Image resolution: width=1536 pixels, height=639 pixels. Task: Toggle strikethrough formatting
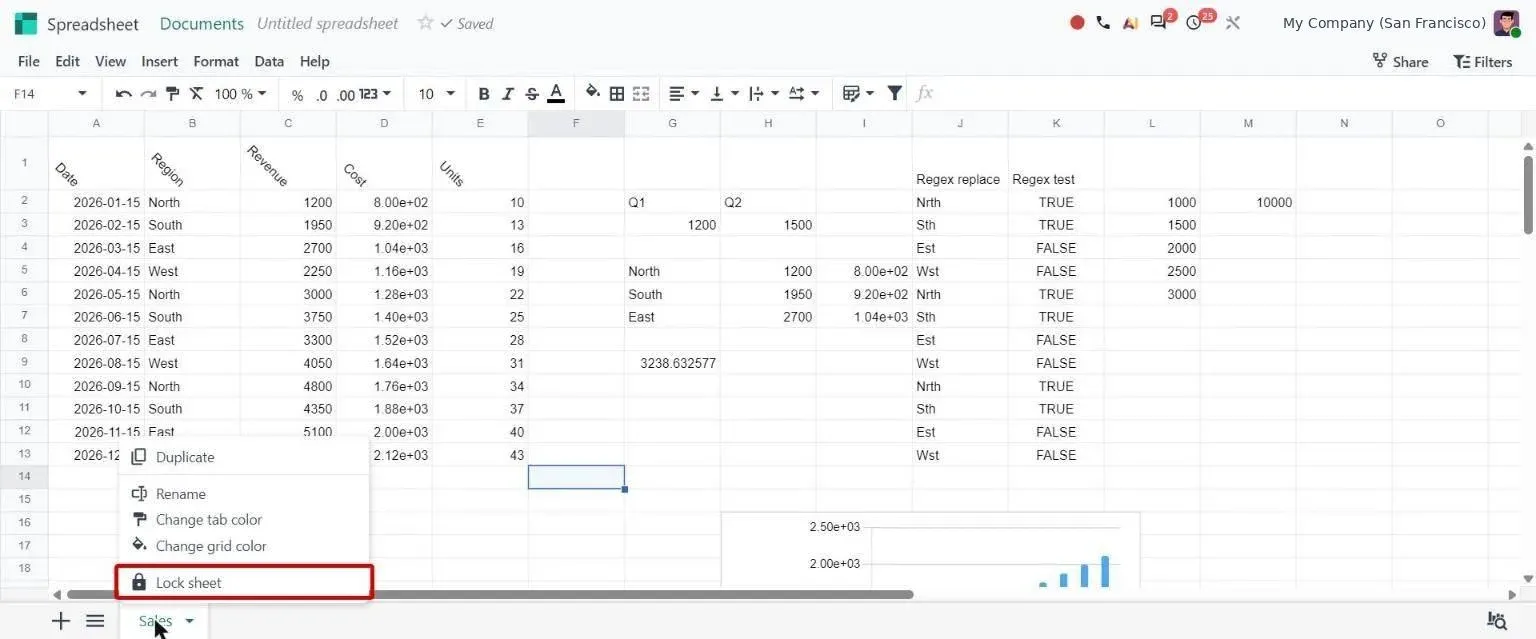click(x=532, y=94)
